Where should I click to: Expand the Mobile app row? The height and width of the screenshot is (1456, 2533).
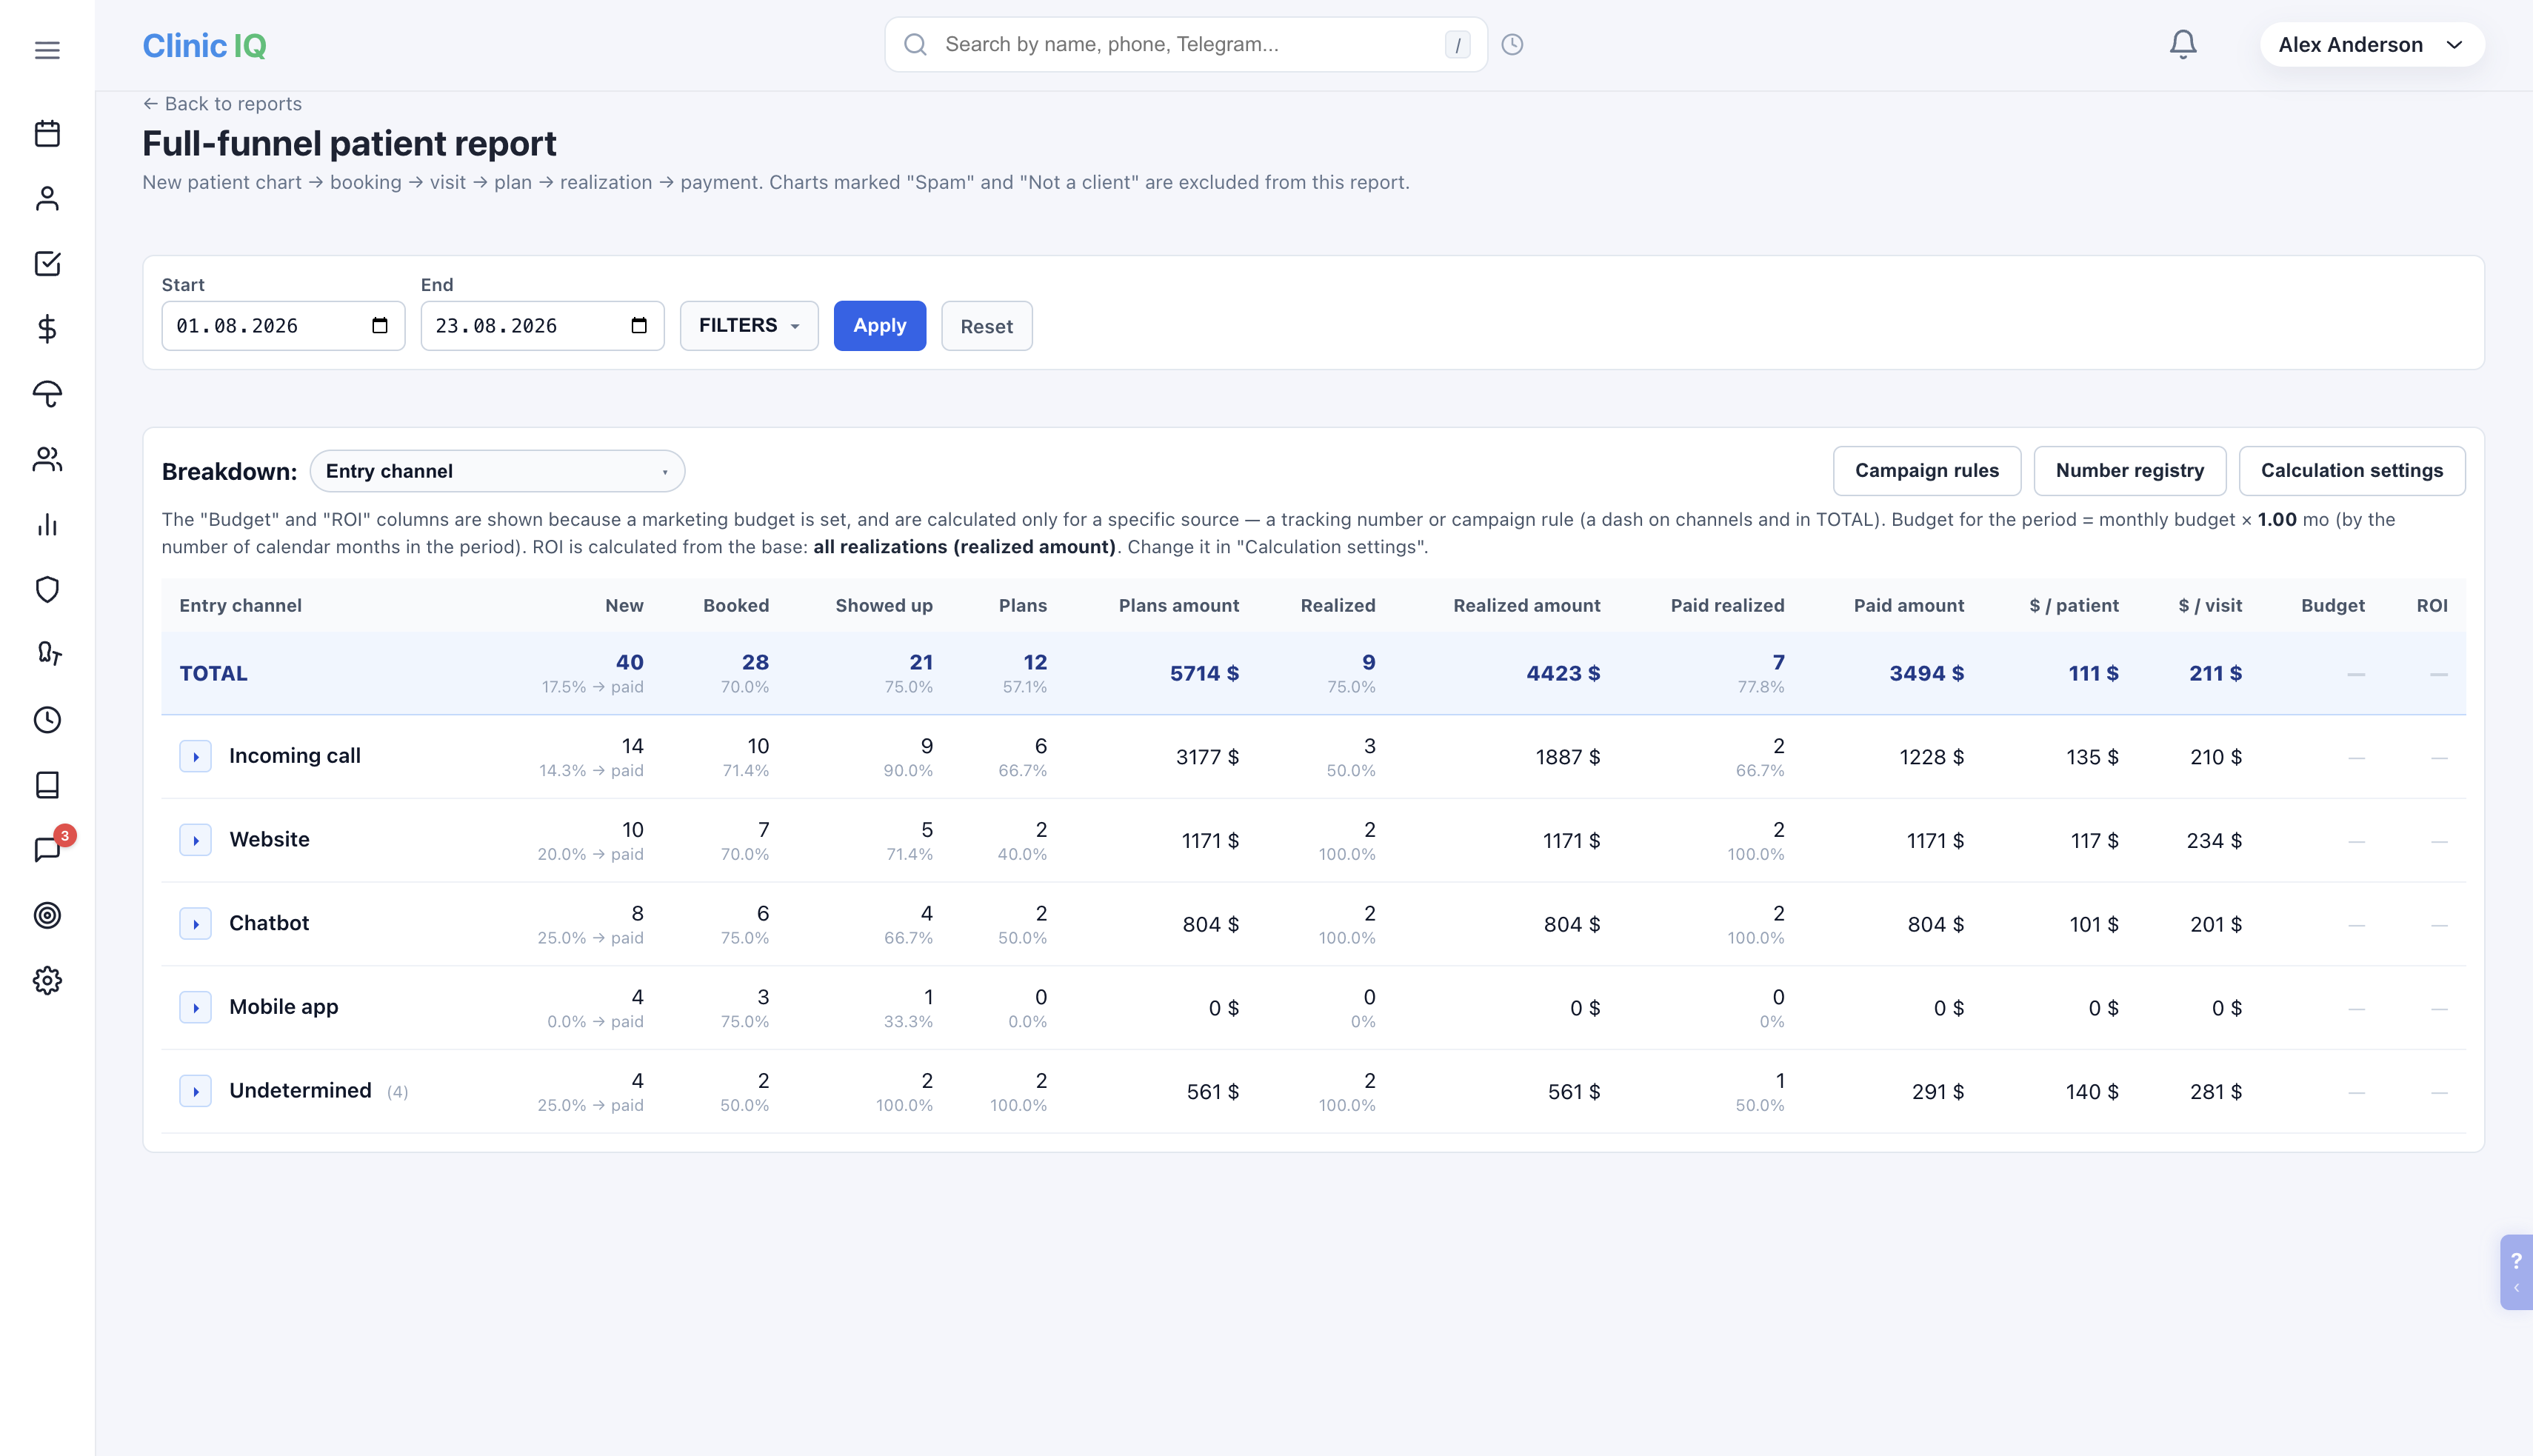196,1007
